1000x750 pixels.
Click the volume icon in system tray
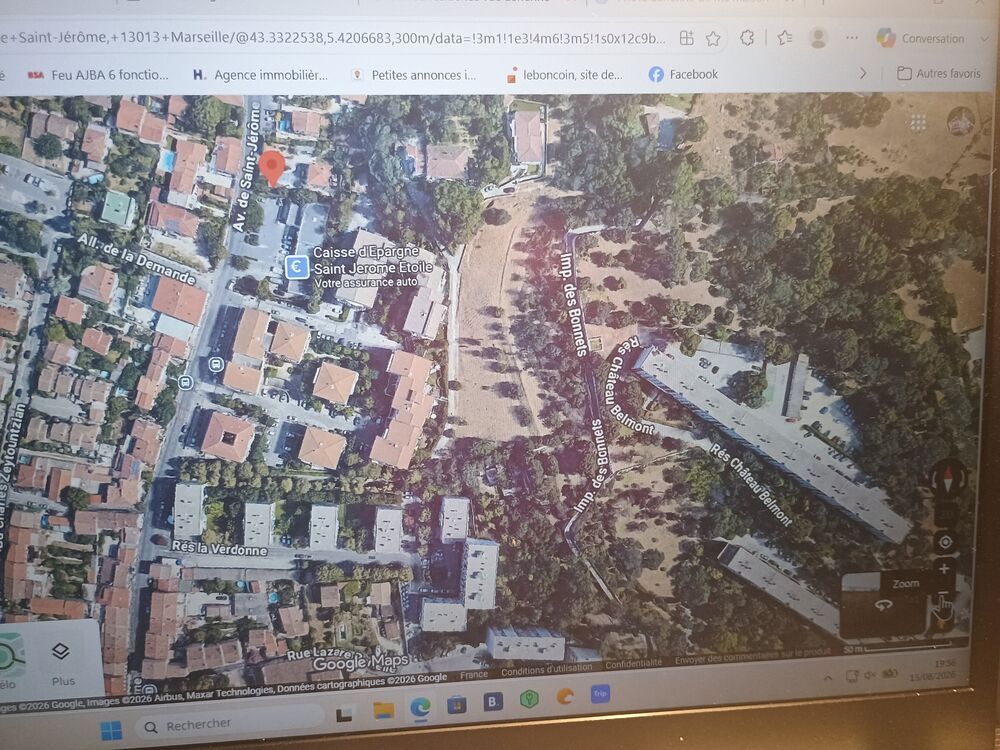click(x=870, y=675)
